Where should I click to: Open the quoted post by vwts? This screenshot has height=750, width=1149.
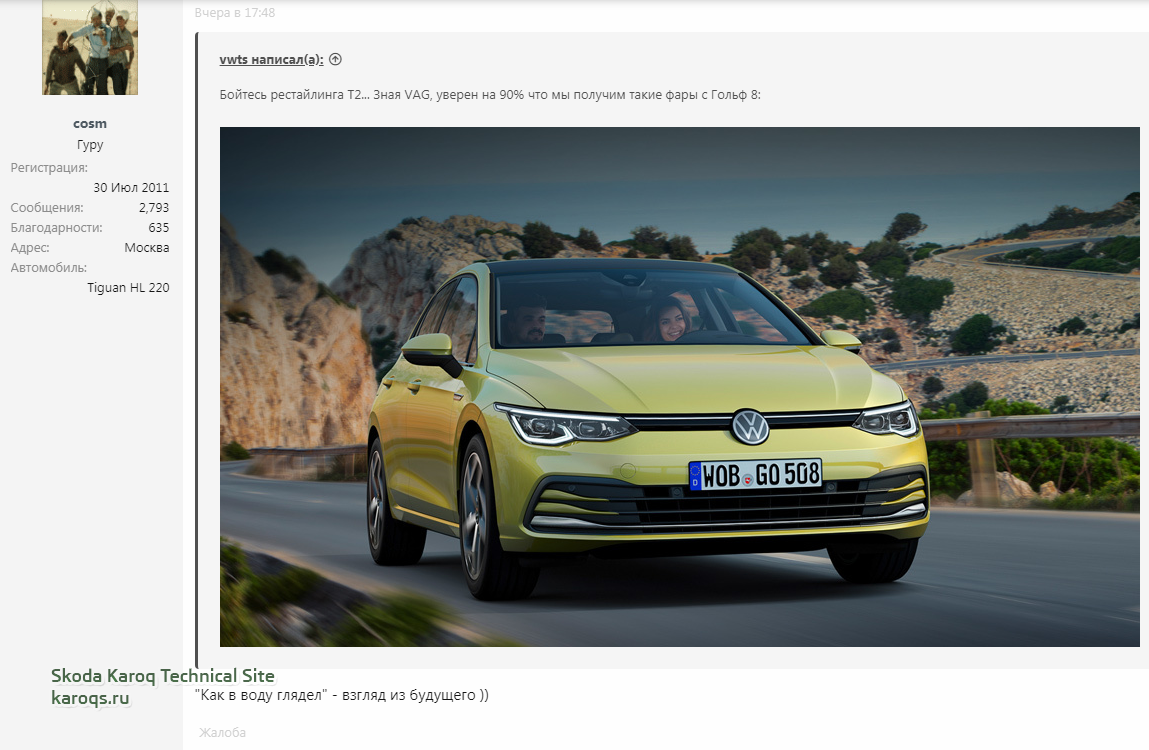pyautogui.click(x=271, y=60)
